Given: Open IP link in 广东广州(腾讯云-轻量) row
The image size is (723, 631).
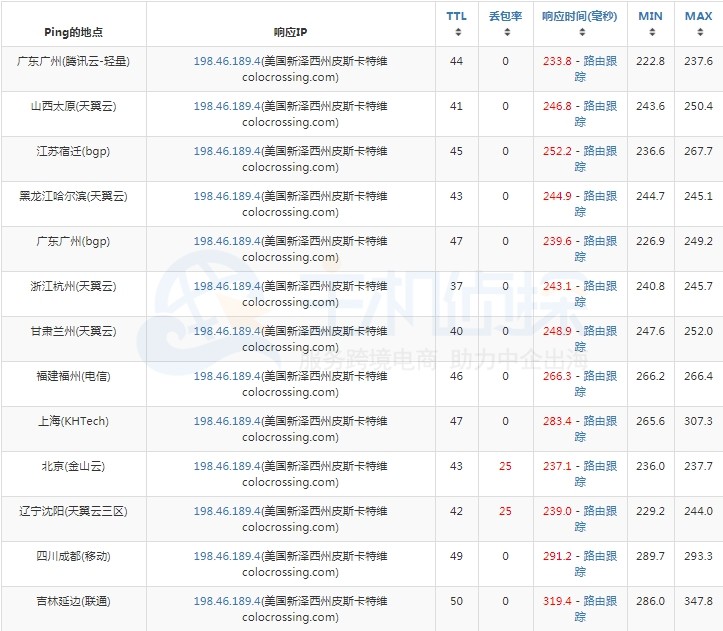Looking at the screenshot, I should click(227, 61).
